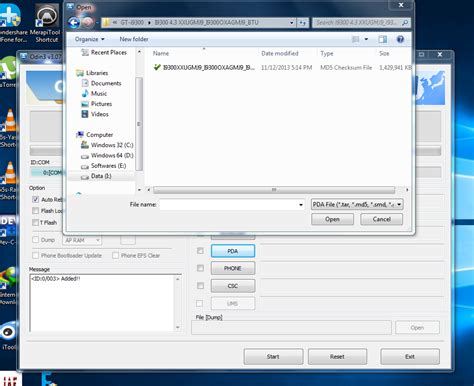Click Exit in Odin window
Image resolution: width=474 pixels, height=386 pixels.
410,357
